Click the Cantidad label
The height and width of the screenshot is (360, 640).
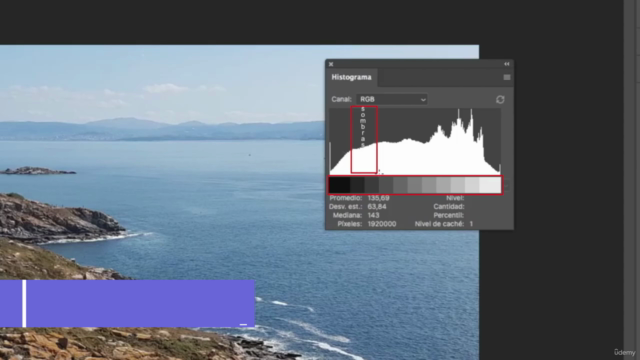click(449, 207)
